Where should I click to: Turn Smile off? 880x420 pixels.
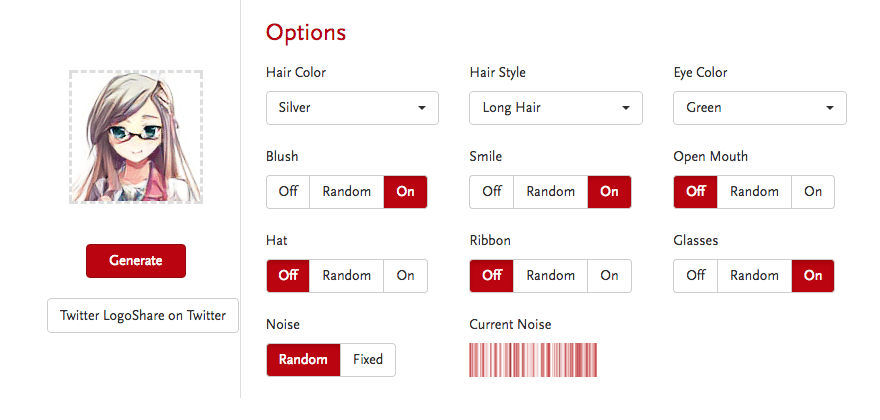click(492, 192)
